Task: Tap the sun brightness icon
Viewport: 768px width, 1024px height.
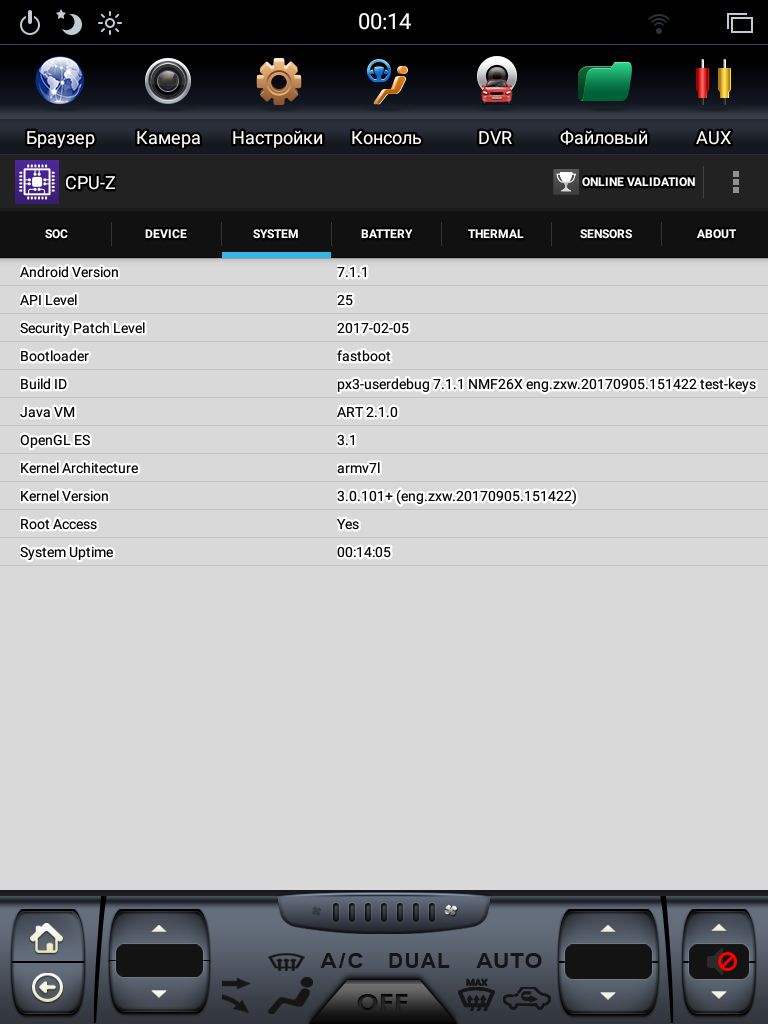Action: point(110,23)
